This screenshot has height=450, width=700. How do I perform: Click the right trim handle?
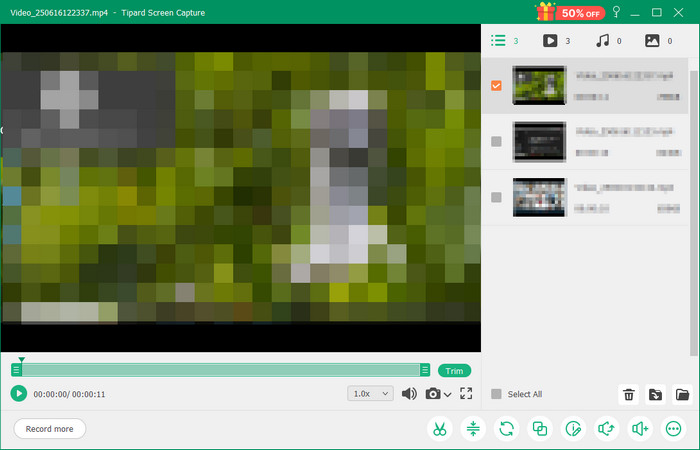(x=425, y=370)
